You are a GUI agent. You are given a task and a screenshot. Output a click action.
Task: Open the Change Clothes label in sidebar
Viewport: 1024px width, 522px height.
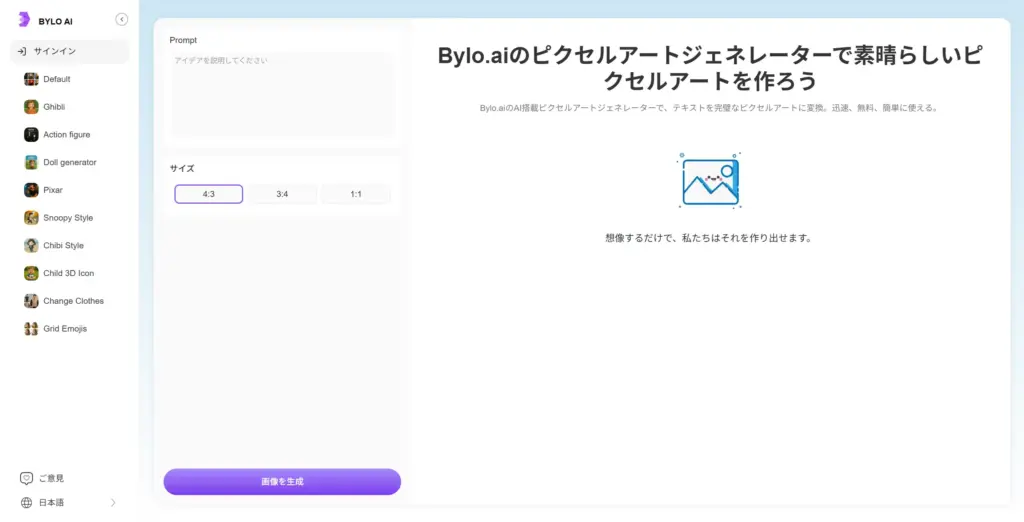(73, 301)
